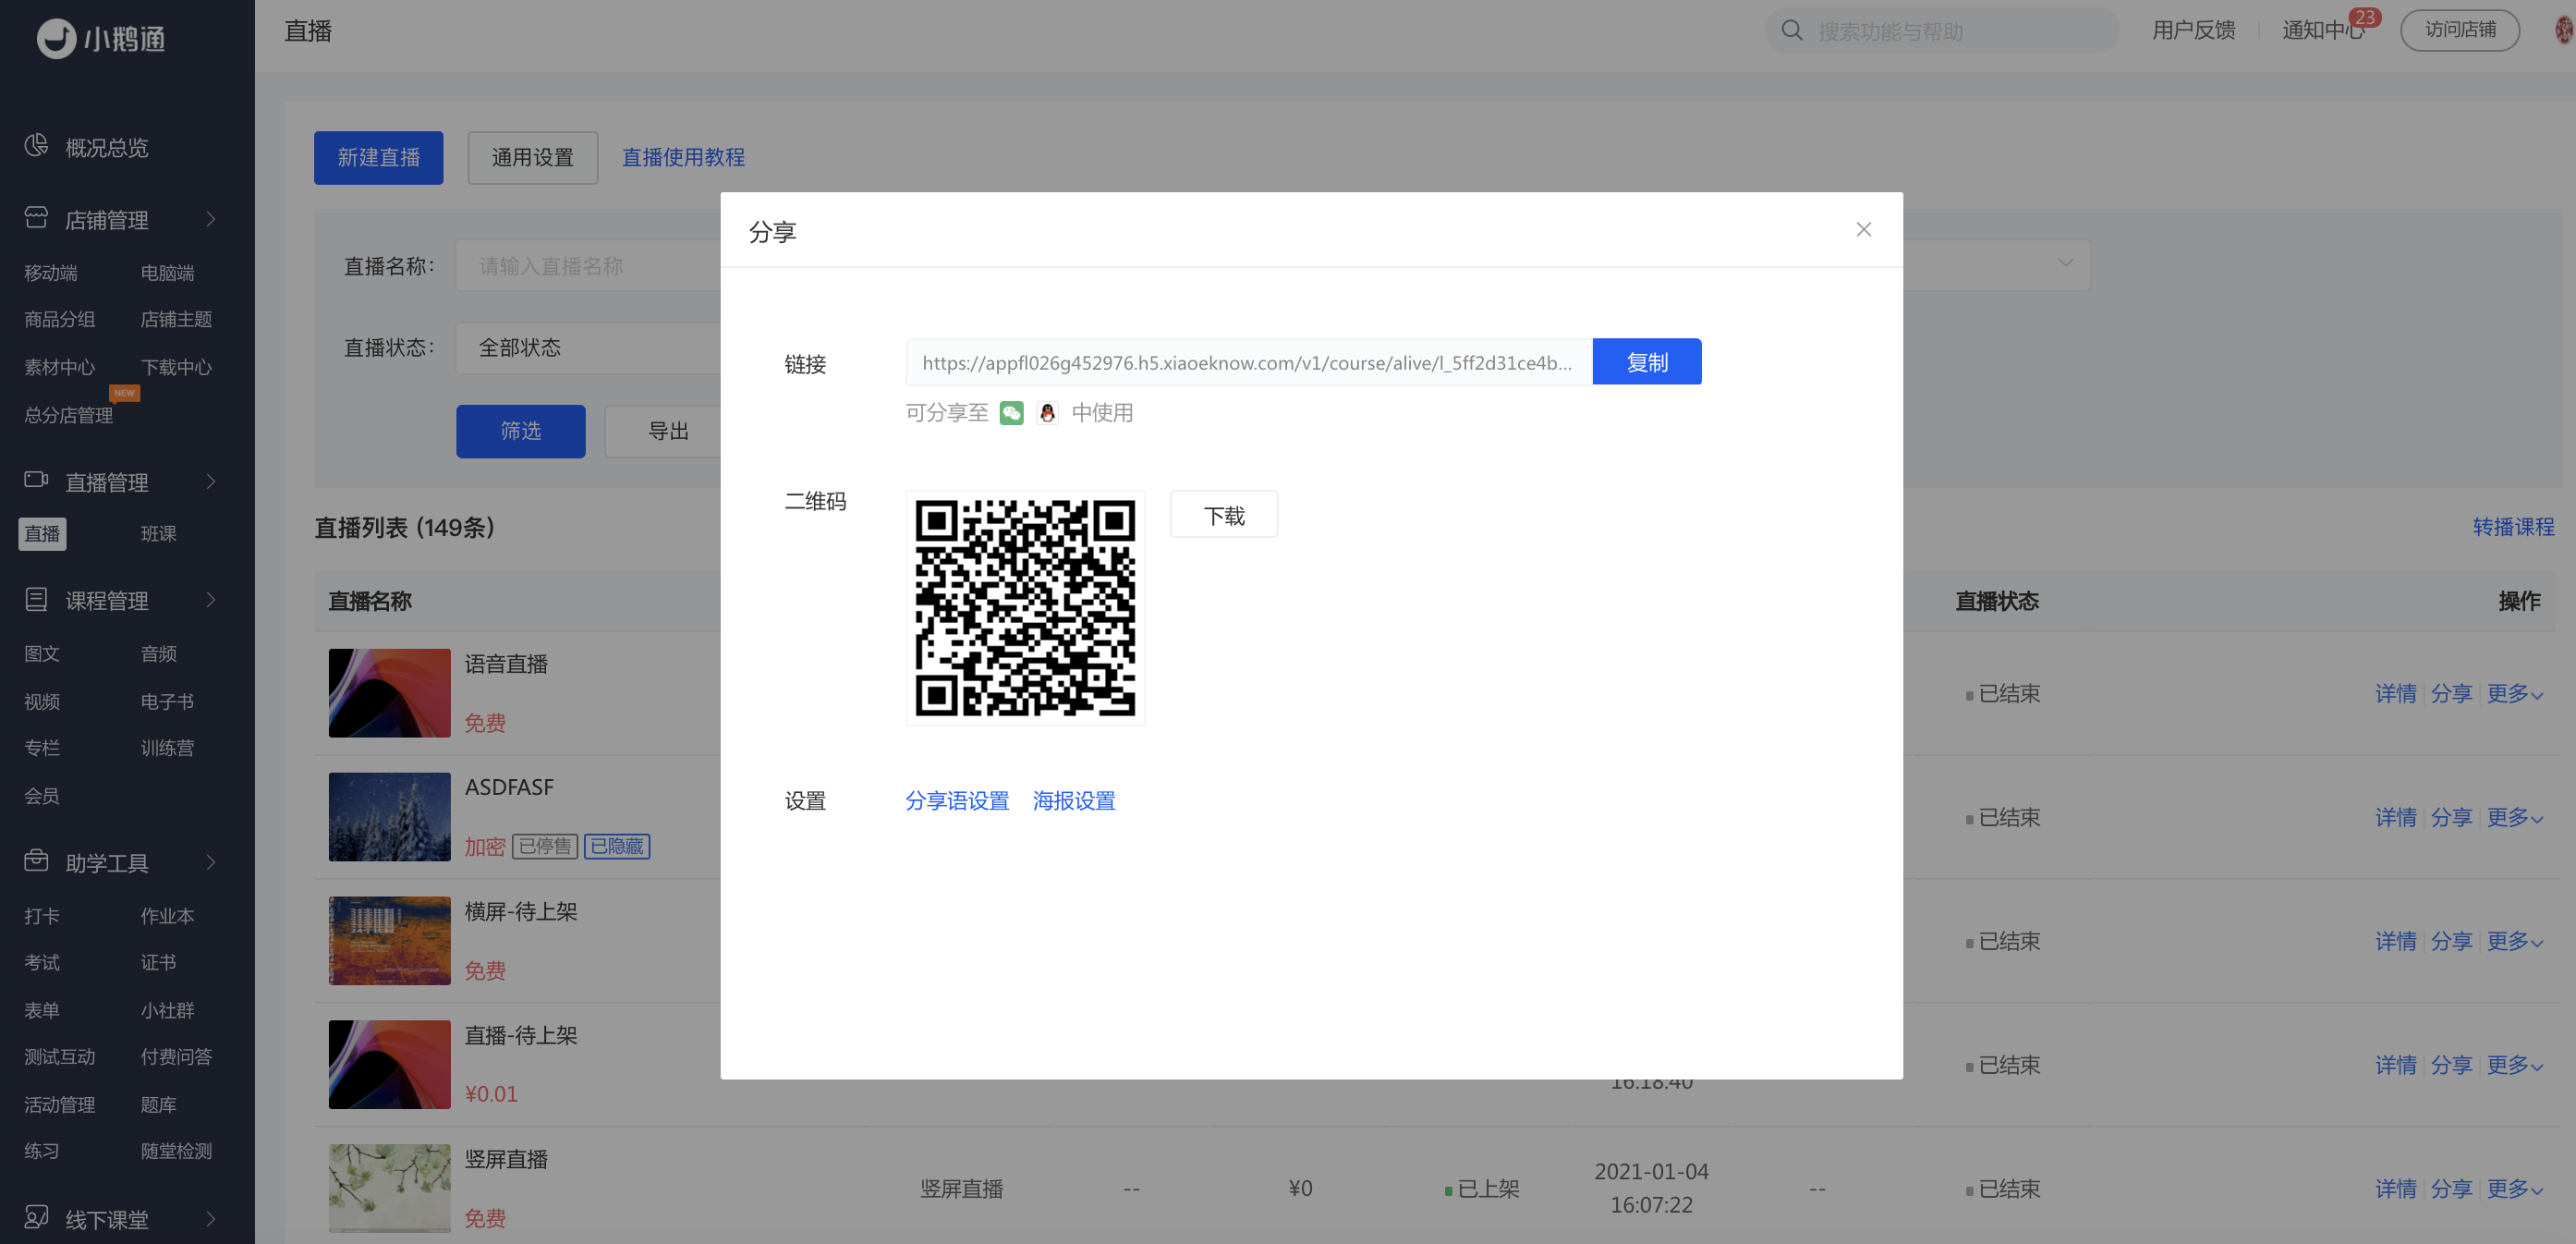The image size is (2576, 1244).
Task: Click the 访问店铺 button
Action: click(2460, 30)
